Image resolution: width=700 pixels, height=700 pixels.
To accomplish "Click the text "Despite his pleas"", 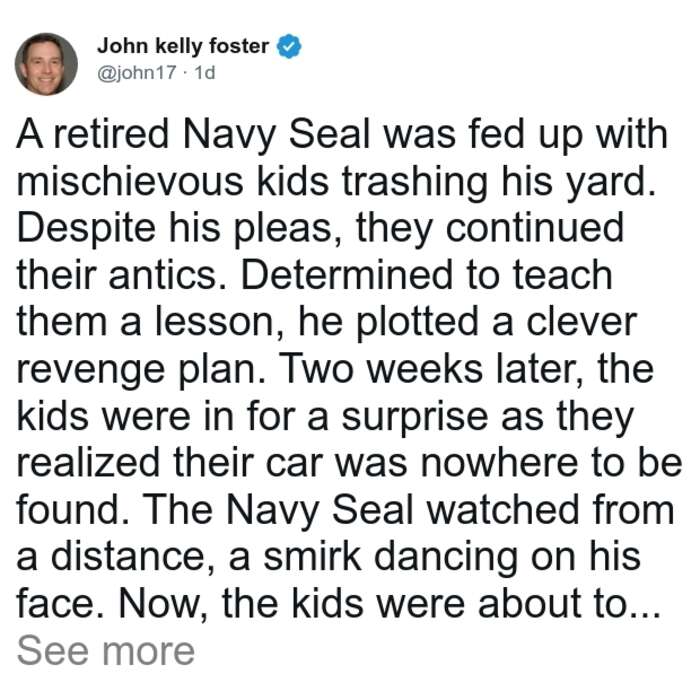I will pos(175,229).
